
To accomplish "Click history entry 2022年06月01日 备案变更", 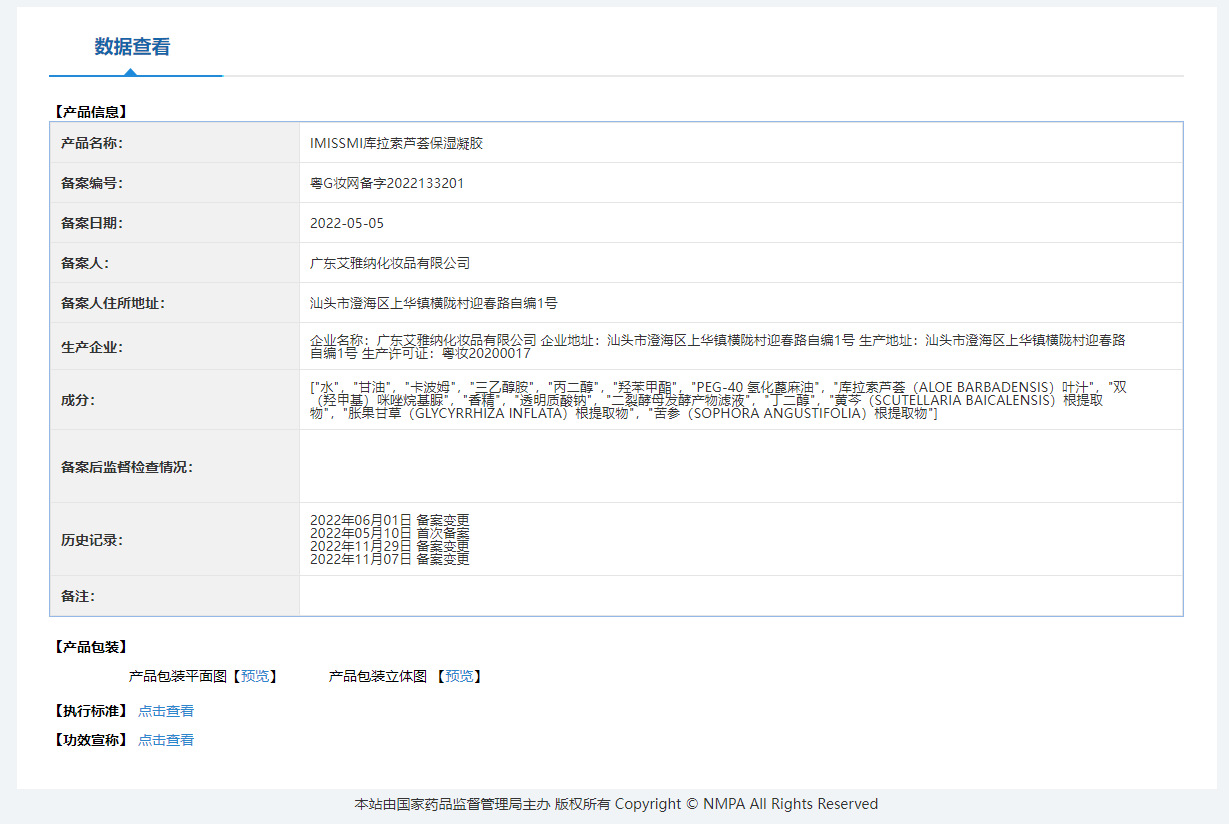I will [x=389, y=521].
